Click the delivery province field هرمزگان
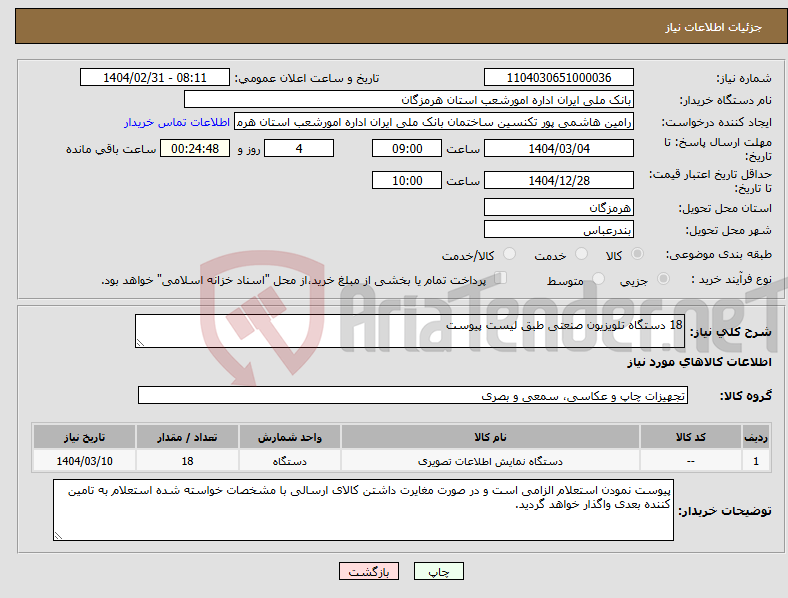The image size is (788, 598). pos(558,208)
